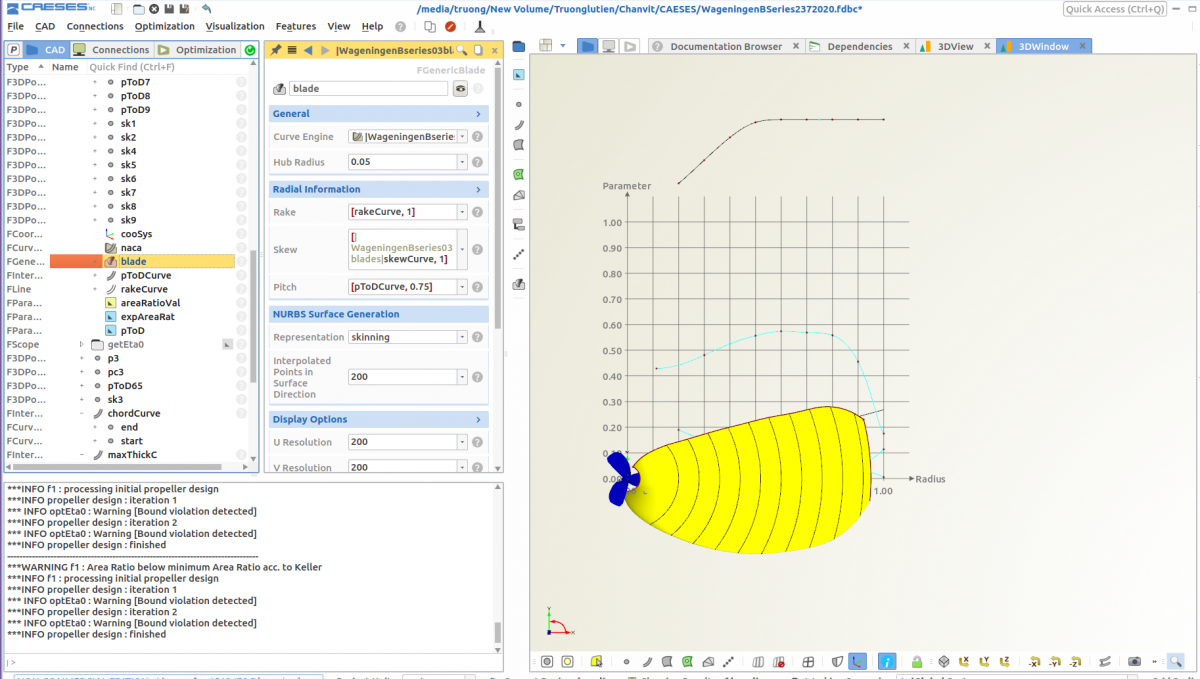Viewport: 1200px width, 679px height.
Task: Click the magnifier zoom icon at bottom right
Action: 1175,661
